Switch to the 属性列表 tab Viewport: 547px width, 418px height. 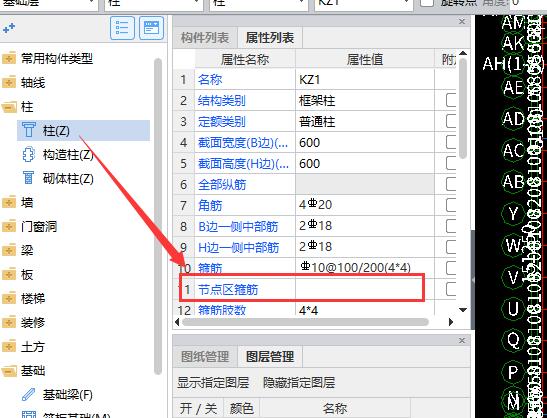pos(270,38)
